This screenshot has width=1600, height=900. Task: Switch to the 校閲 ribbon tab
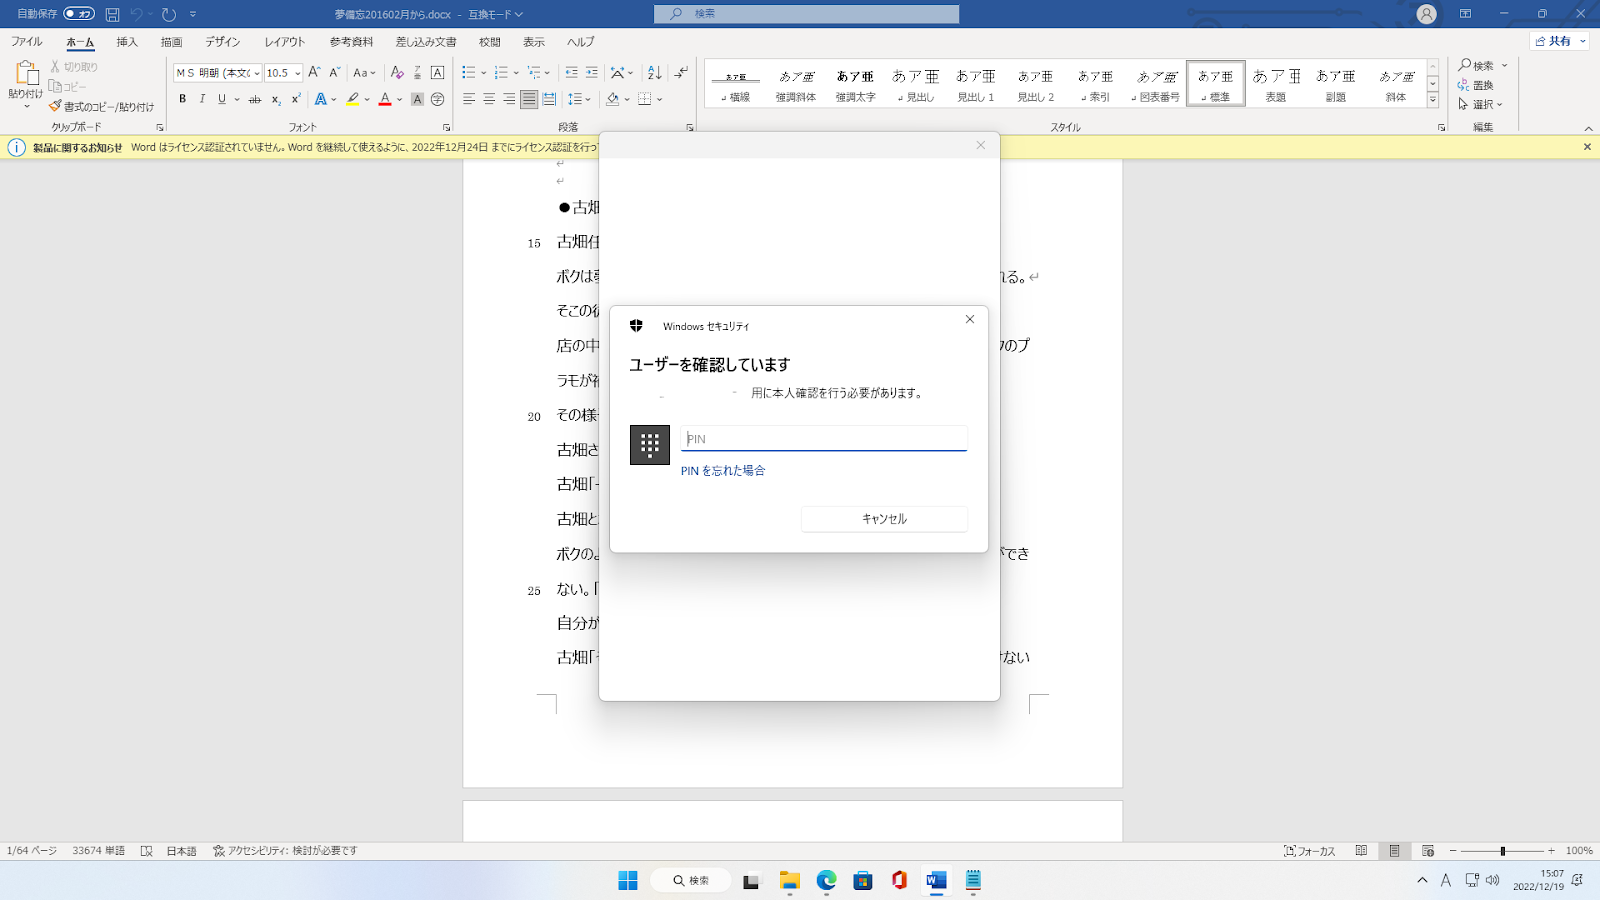tap(490, 42)
